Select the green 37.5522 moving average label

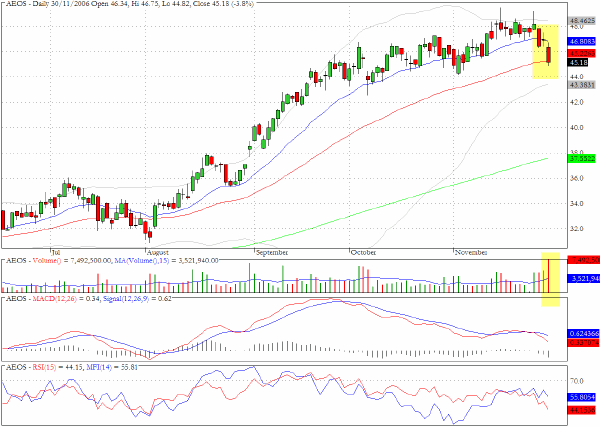point(582,158)
